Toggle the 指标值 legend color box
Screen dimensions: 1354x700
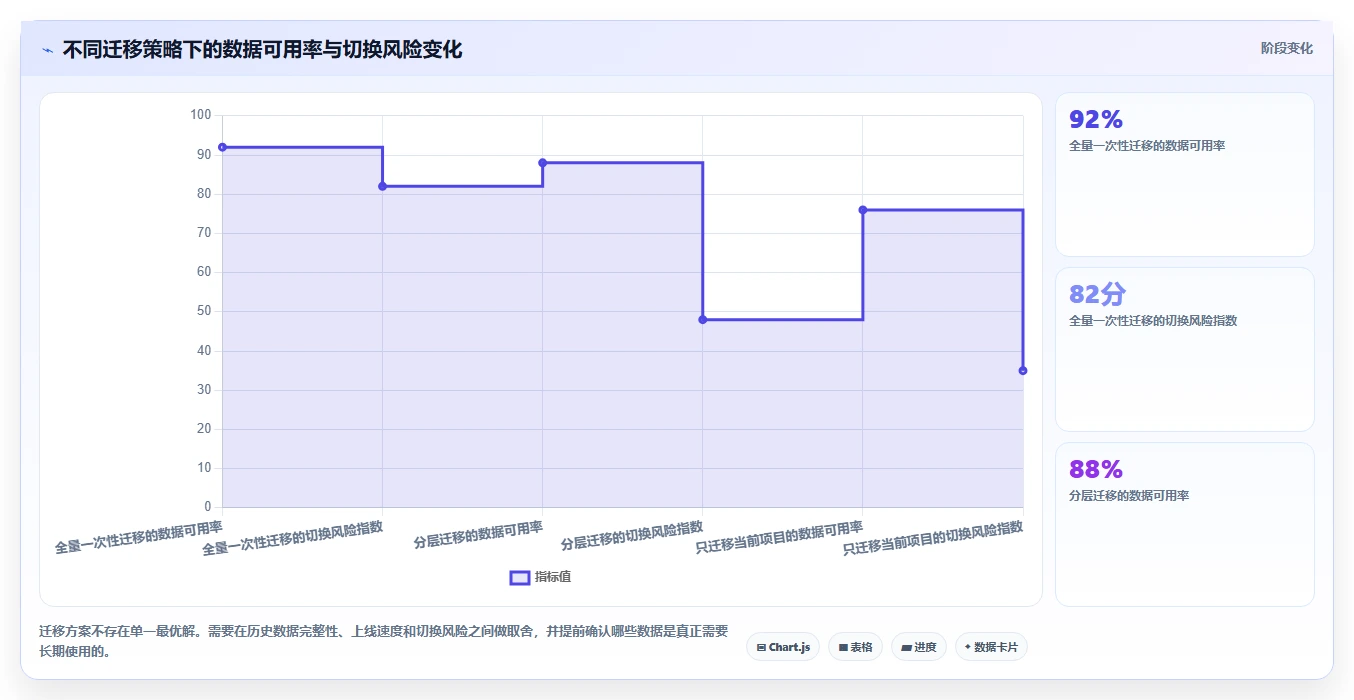pos(520,577)
